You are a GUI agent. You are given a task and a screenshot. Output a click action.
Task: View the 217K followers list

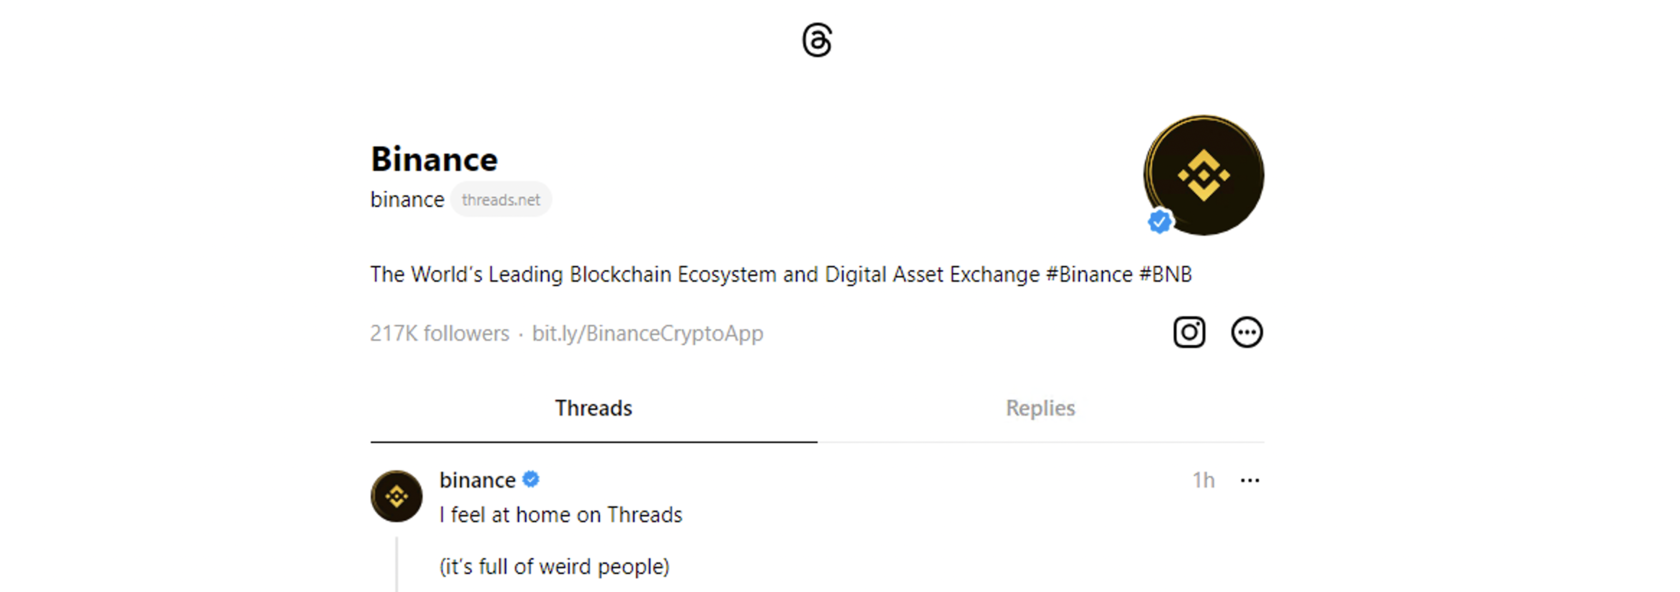pos(440,333)
